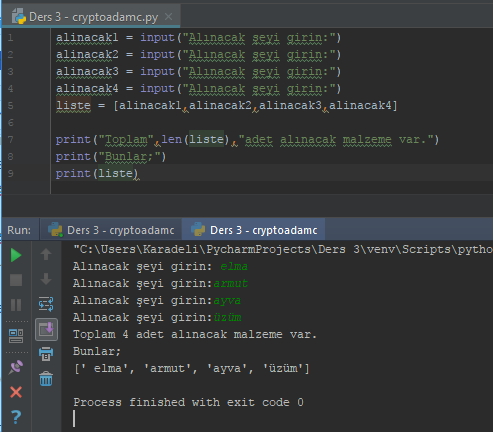Click the input keyword on line 1
This screenshot has width=493, height=432.
click(x=157, y=38)
